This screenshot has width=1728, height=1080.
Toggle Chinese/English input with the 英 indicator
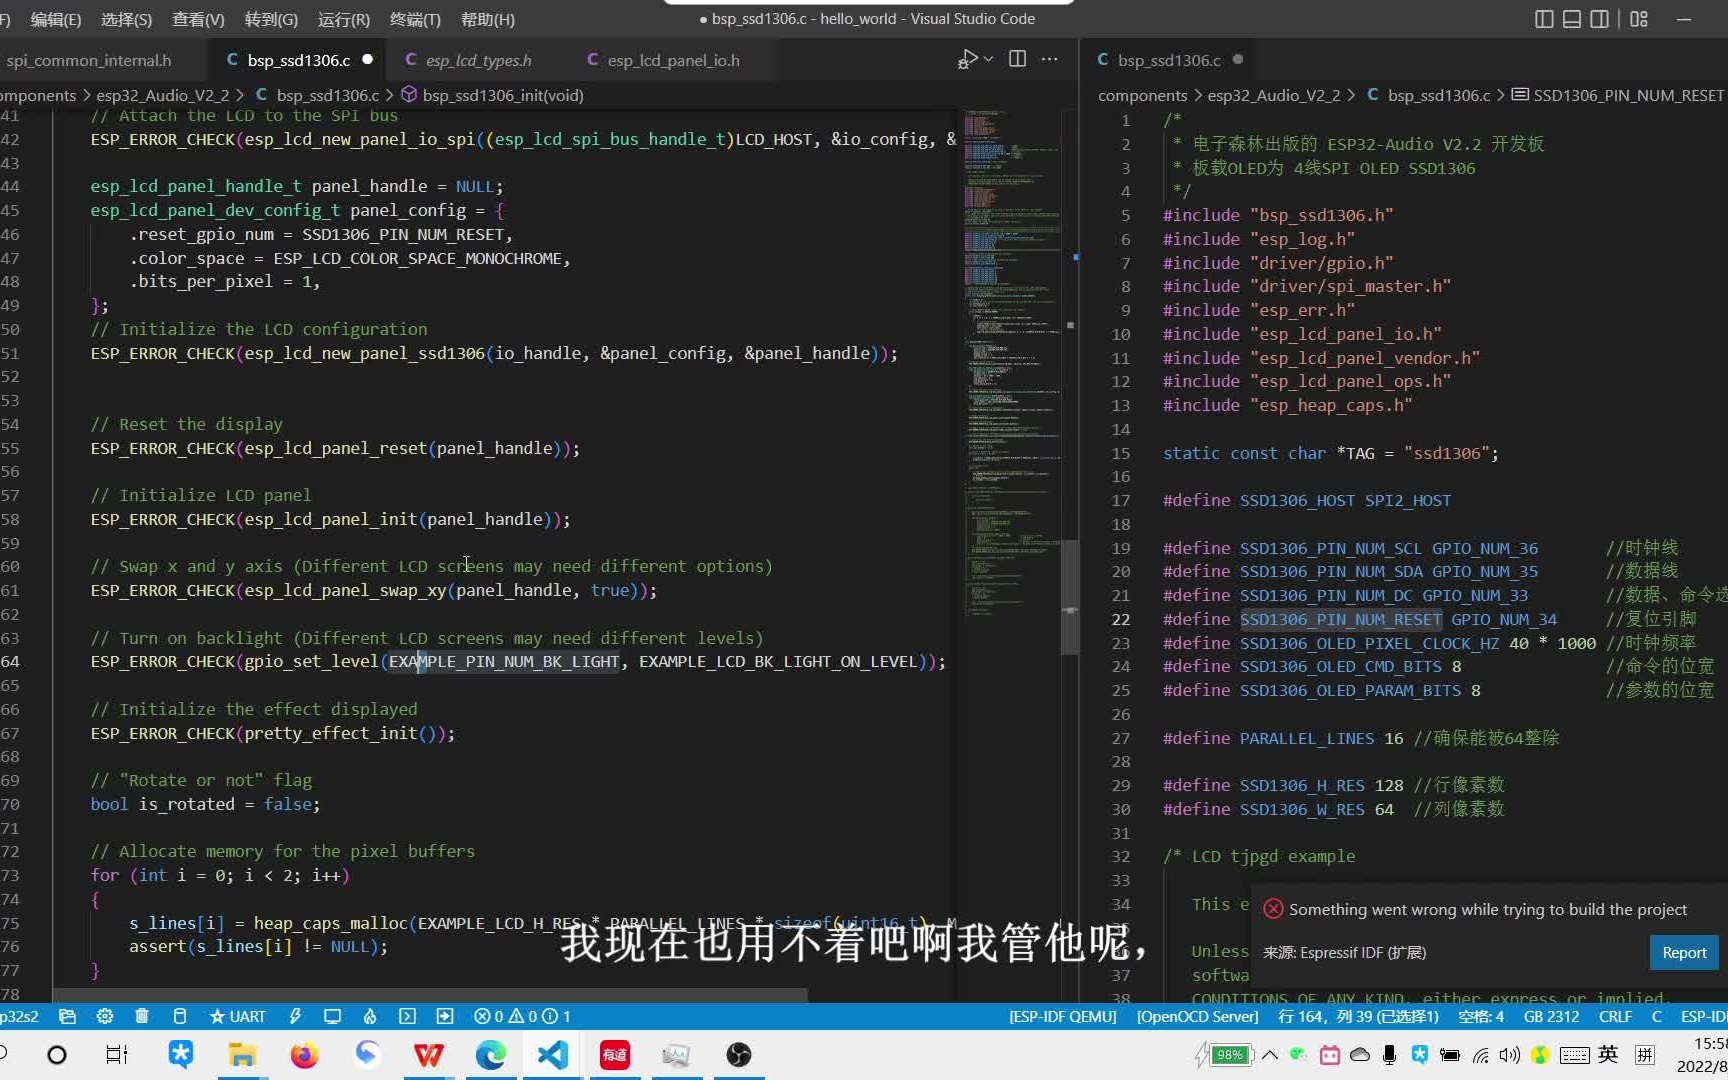tap(1608, 1054)
